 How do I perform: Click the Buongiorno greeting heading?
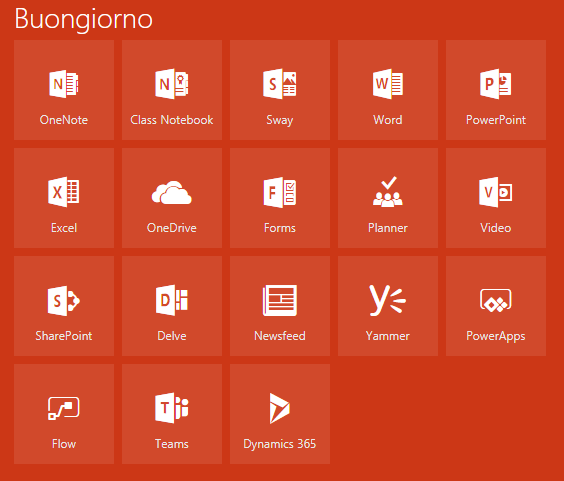click(83, 19)
